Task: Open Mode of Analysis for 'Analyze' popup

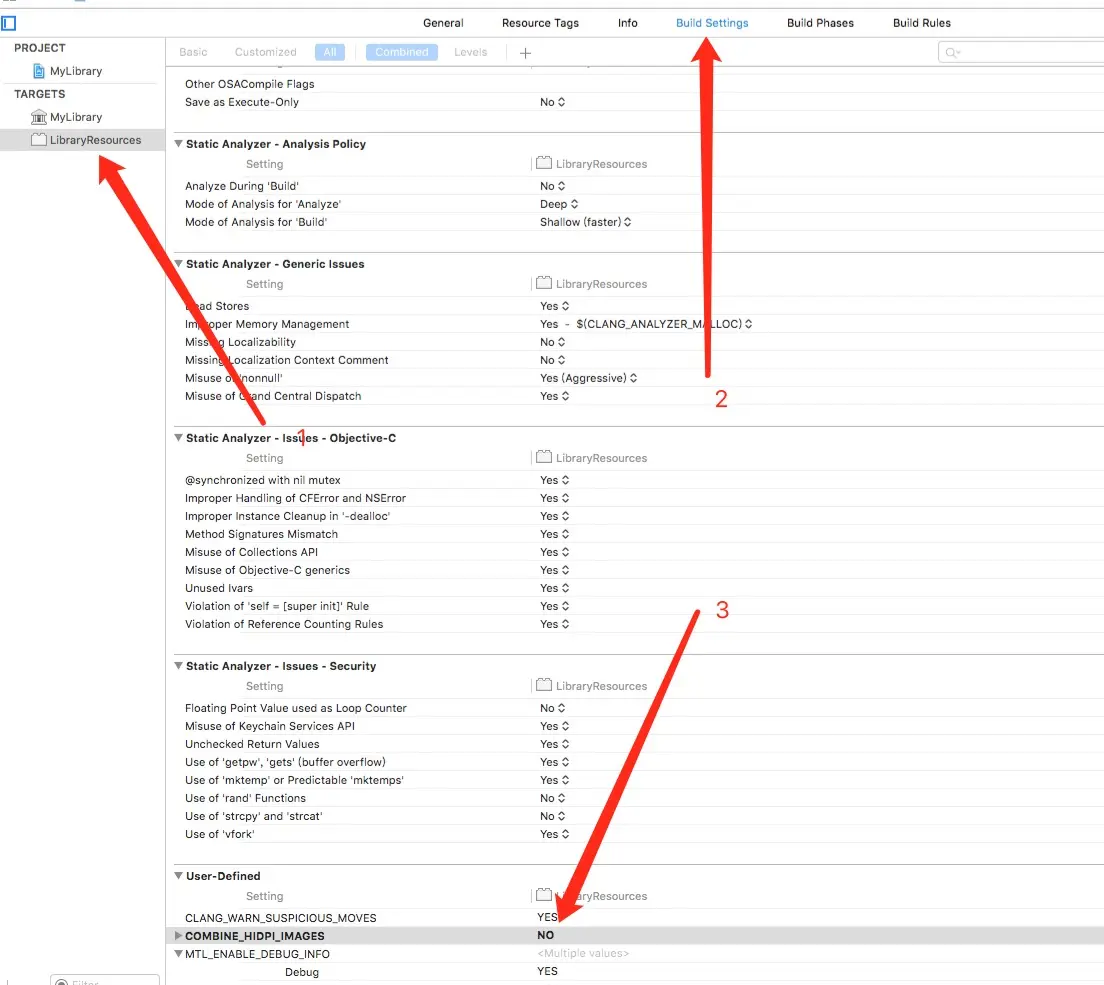Action: point(559,204)
